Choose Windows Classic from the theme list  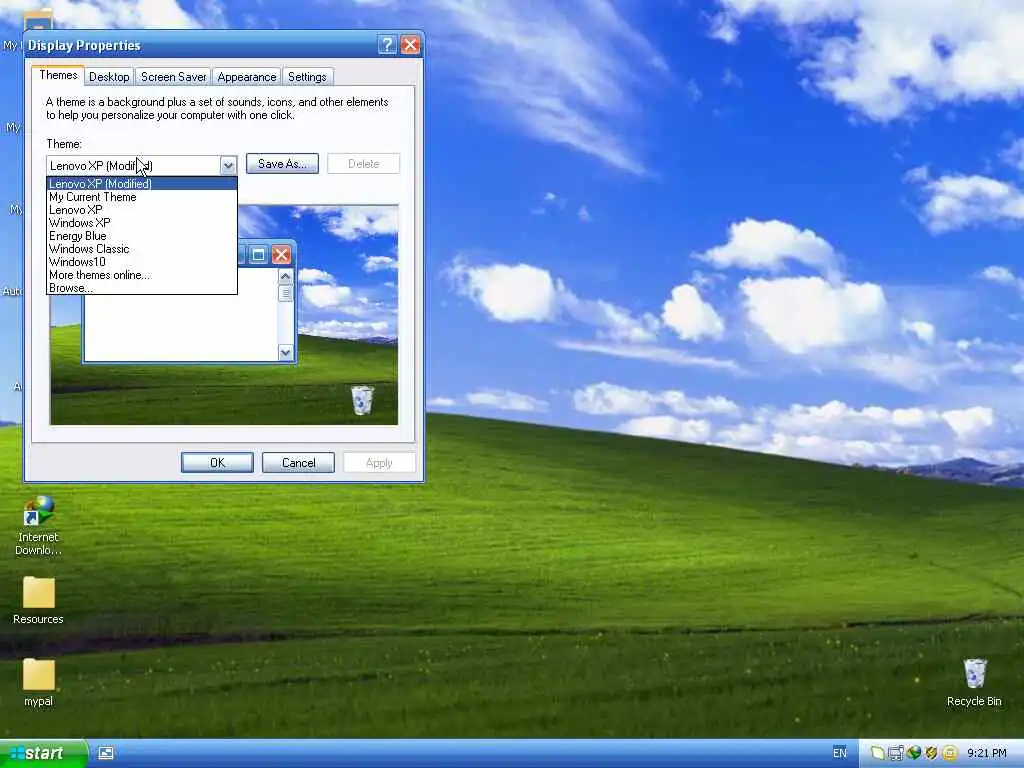pyautogui.click(x=142, y=249)
